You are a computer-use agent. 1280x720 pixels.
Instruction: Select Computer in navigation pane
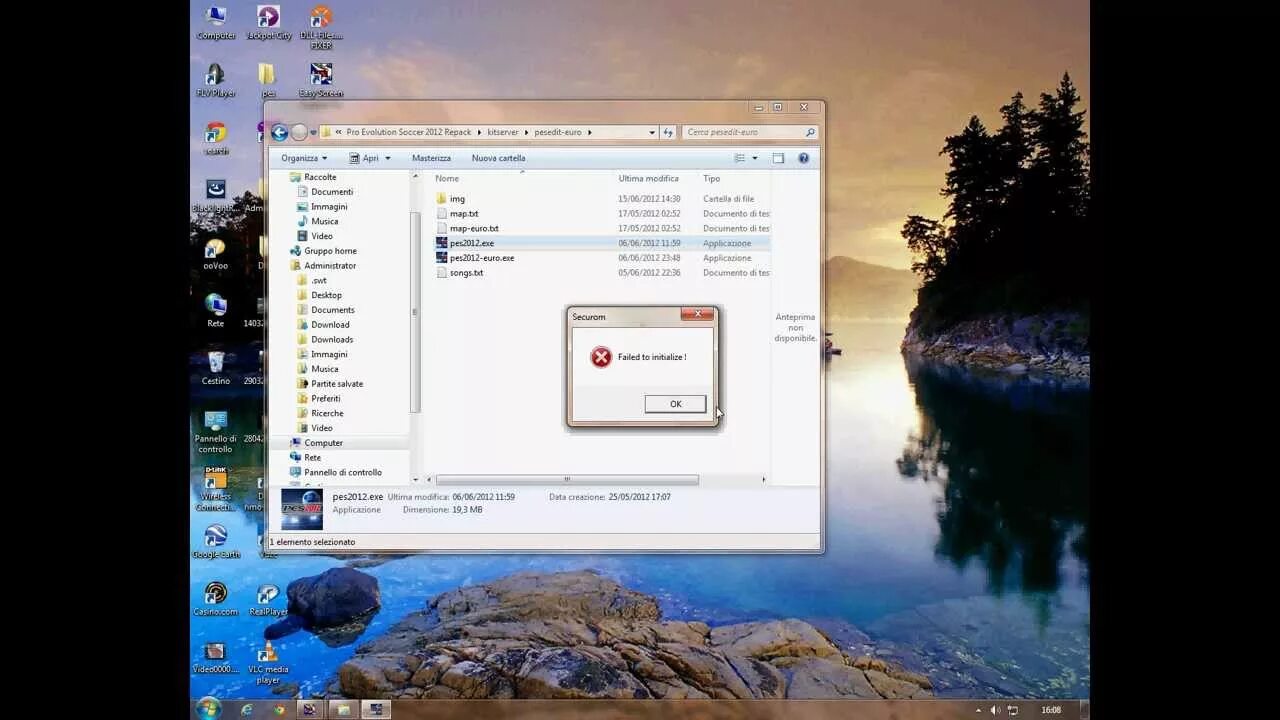323,443
